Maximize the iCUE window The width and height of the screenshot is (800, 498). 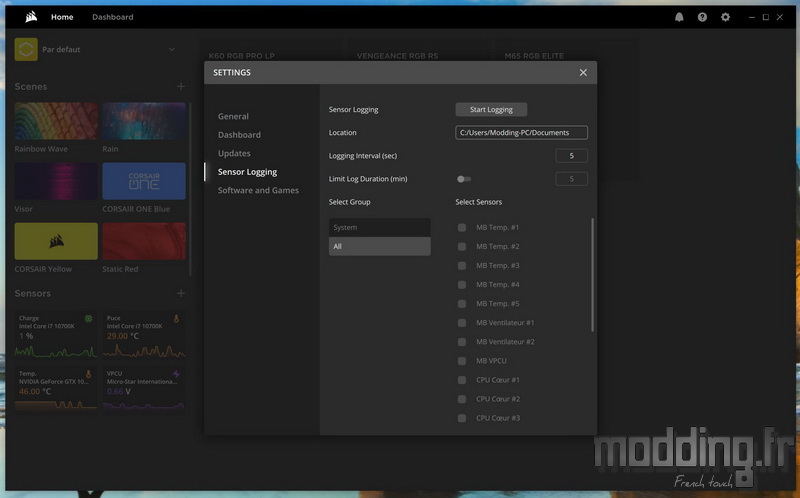tap(766, 17)
